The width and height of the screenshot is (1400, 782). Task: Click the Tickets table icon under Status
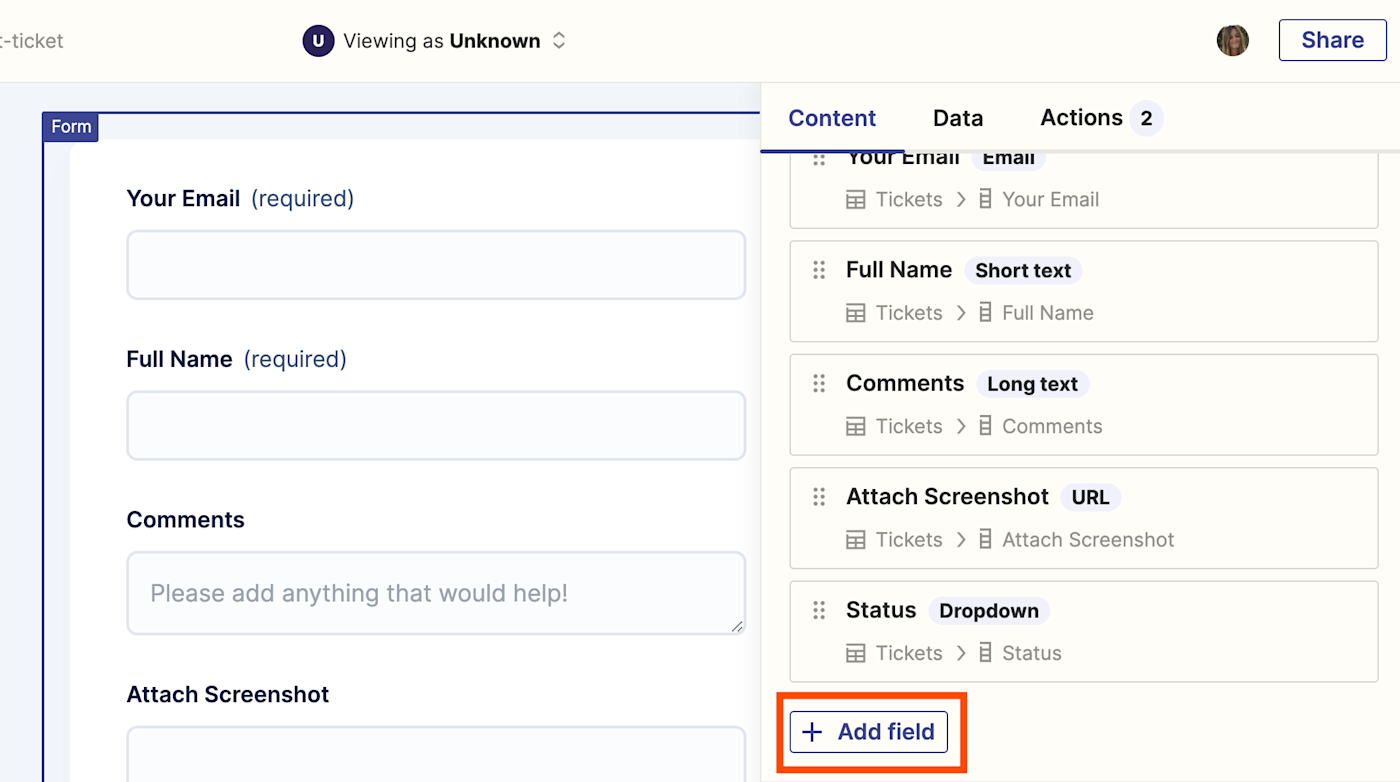pyautogui.click(x=856, y=654)
